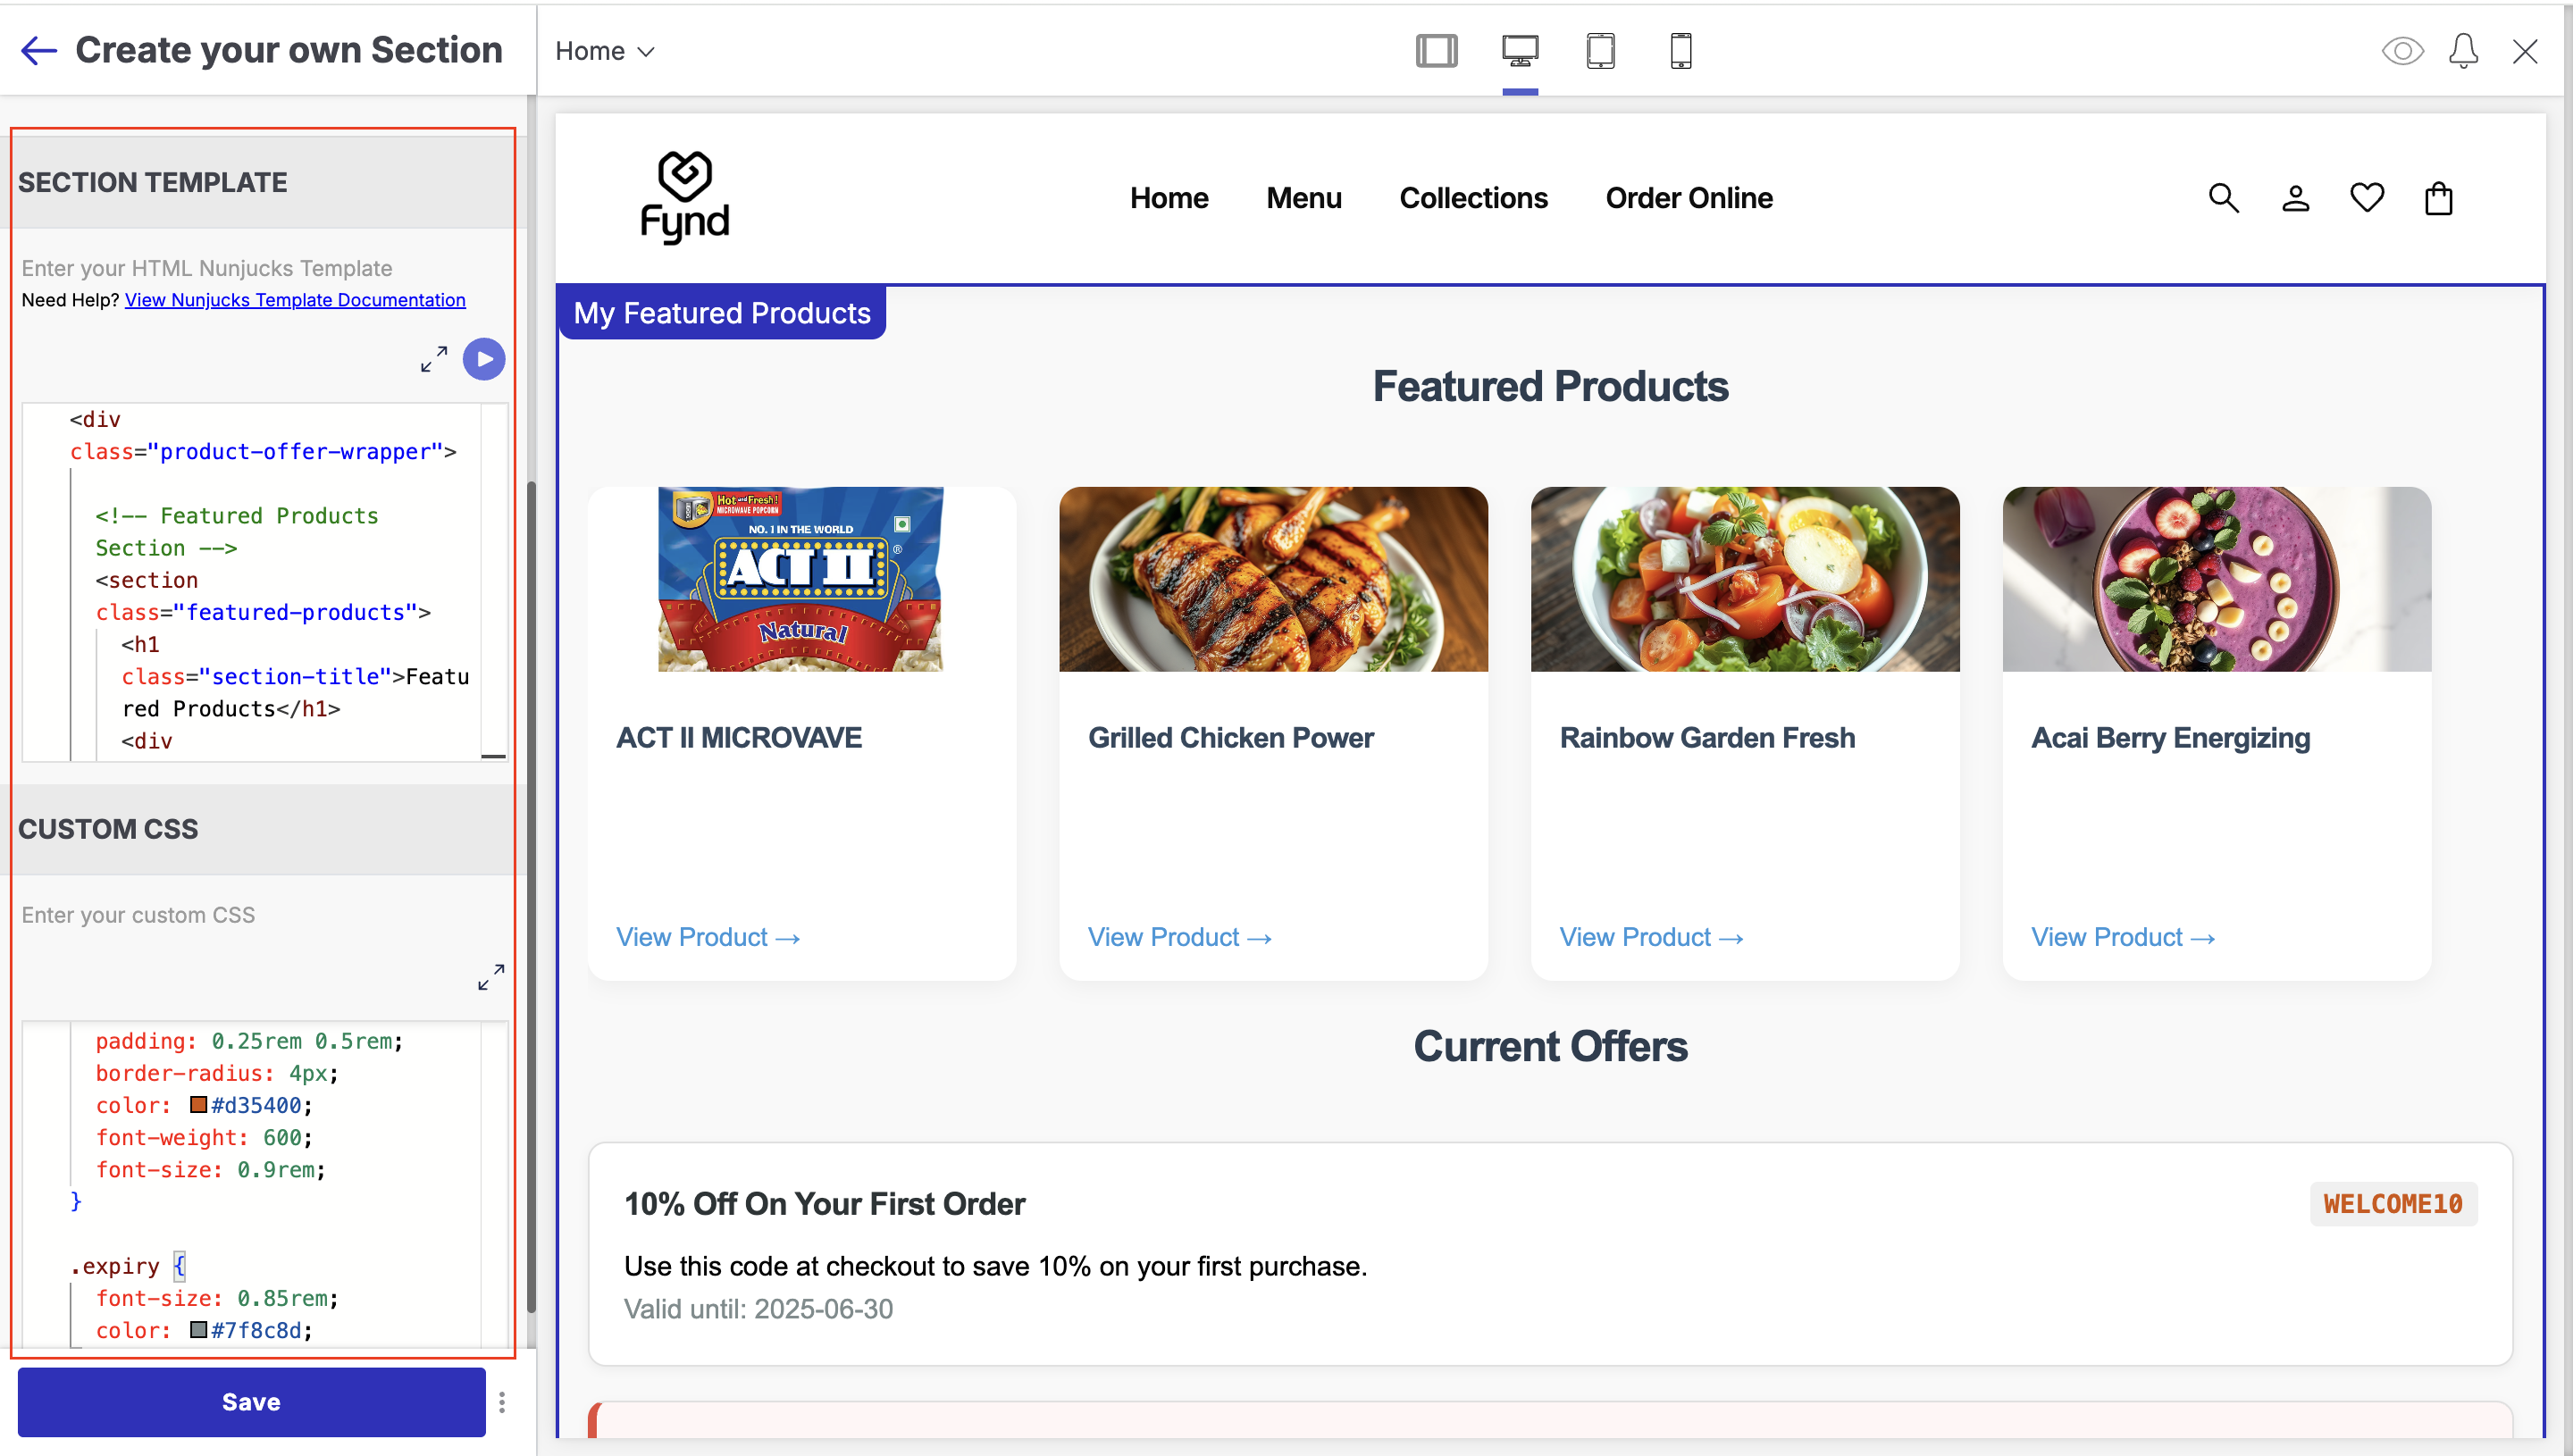This screenshot has width=2573, height=1456.
Task: Open the user account icon
Action: [x=2295, y=198]
